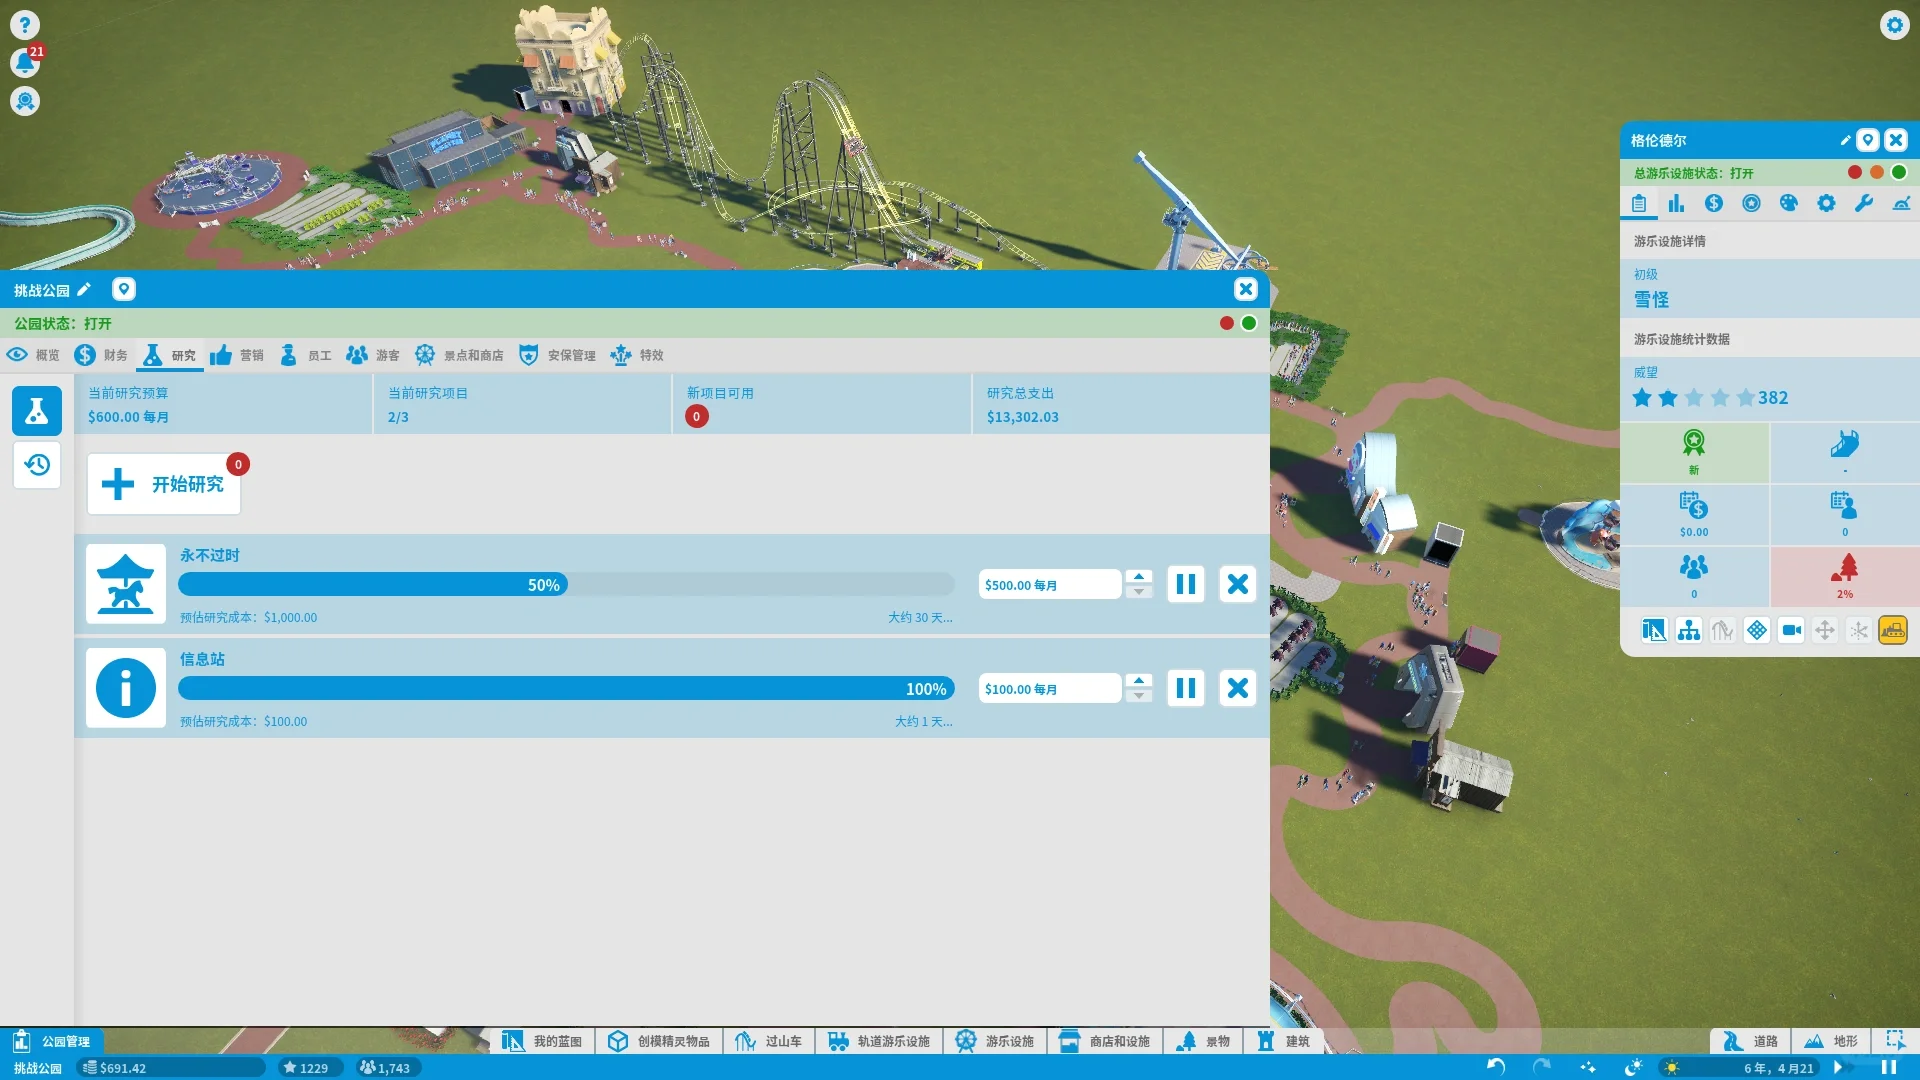Set ride status to open green dot
This screenshot has width=1920, height=1080.
[x=1899, y=172]
